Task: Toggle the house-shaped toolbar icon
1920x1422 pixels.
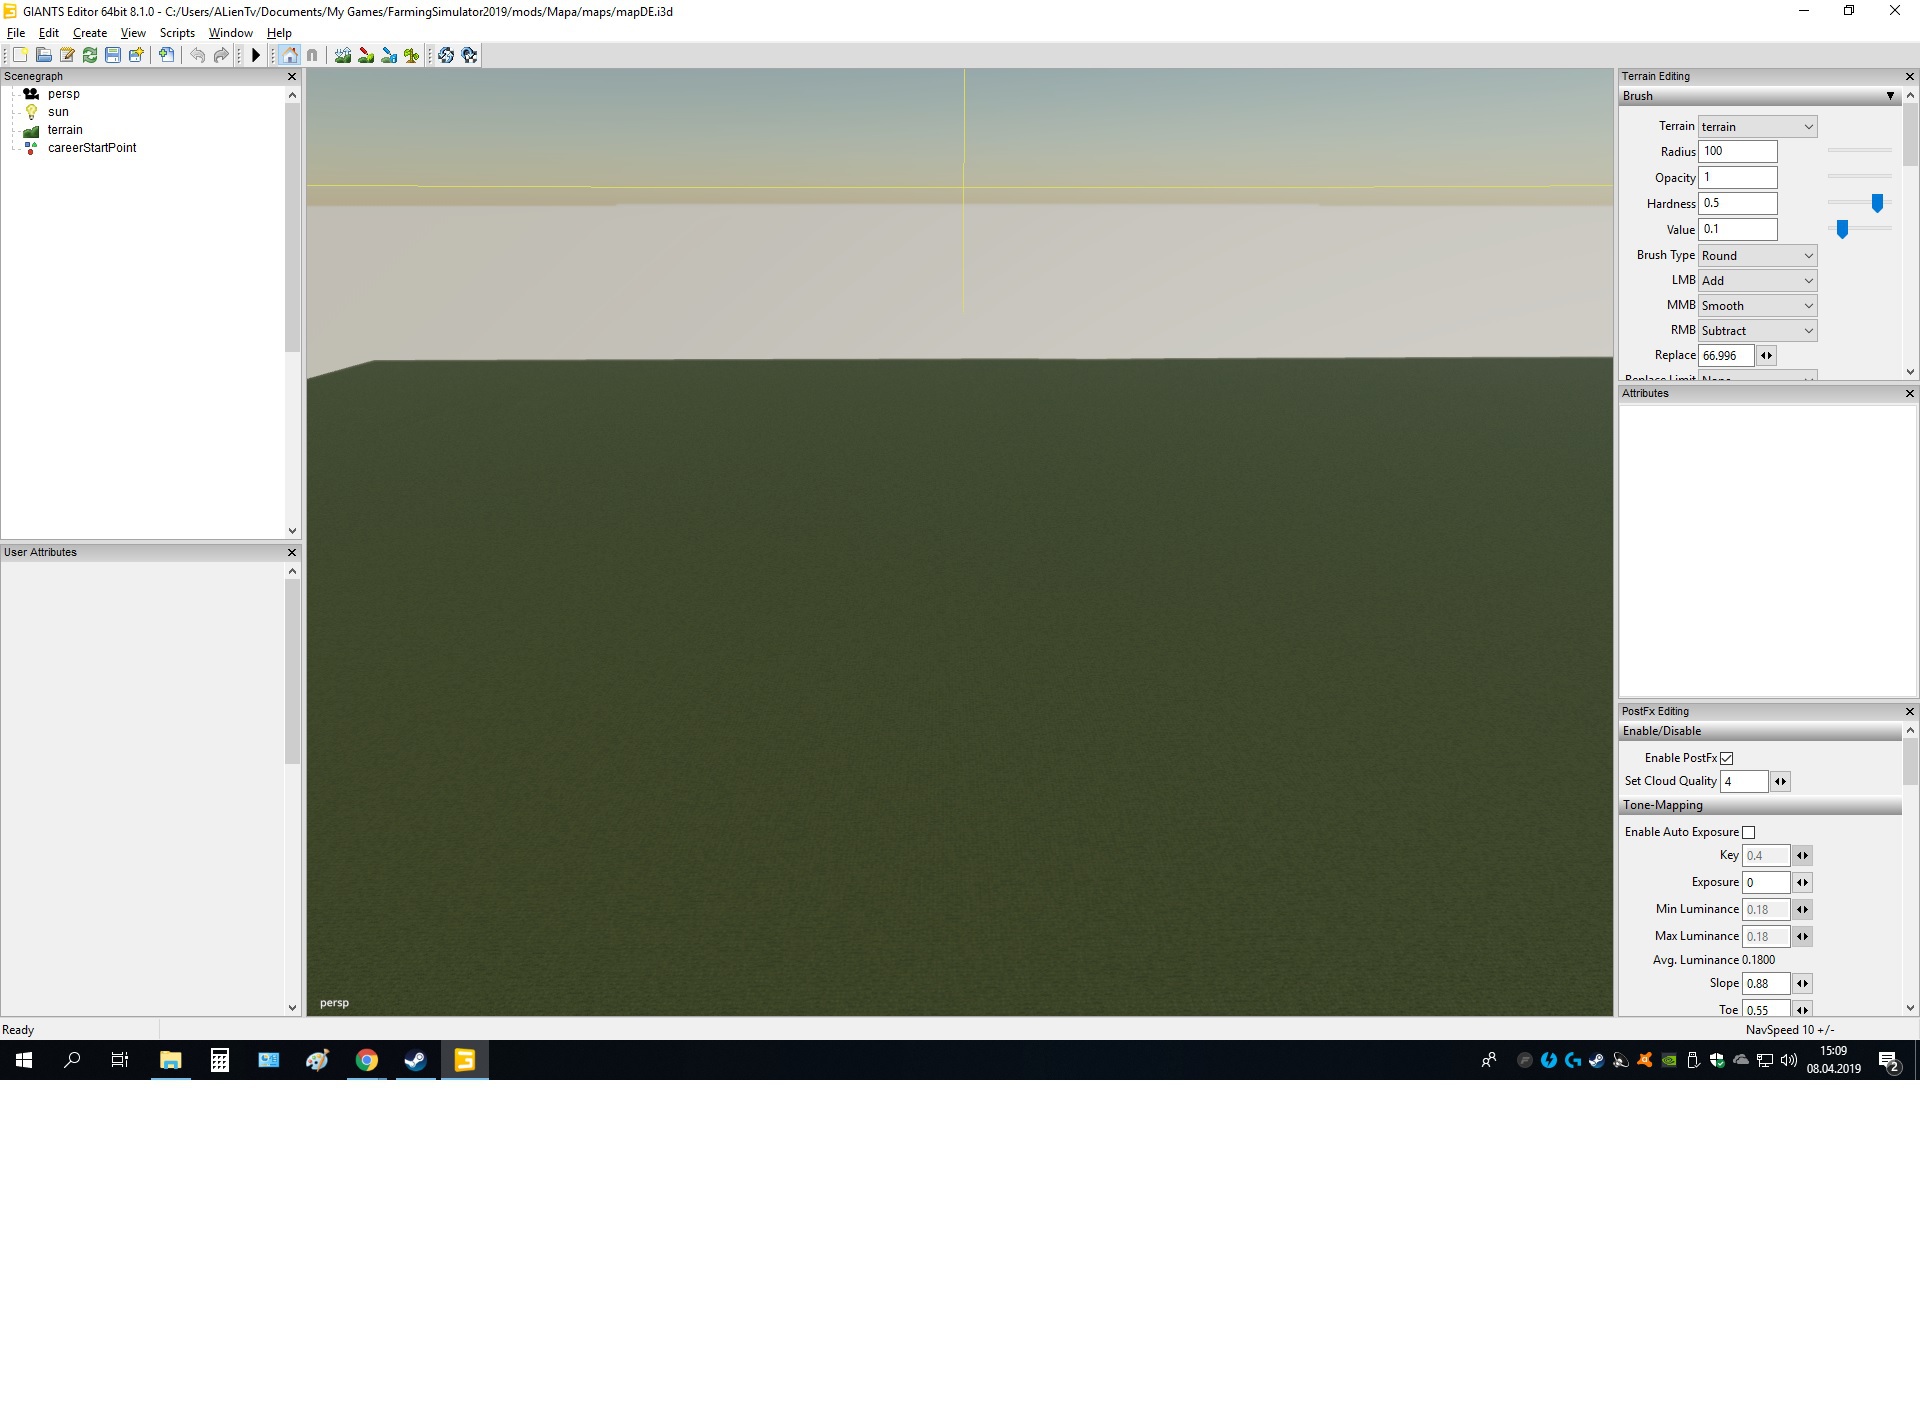Action: click(289, 55)
